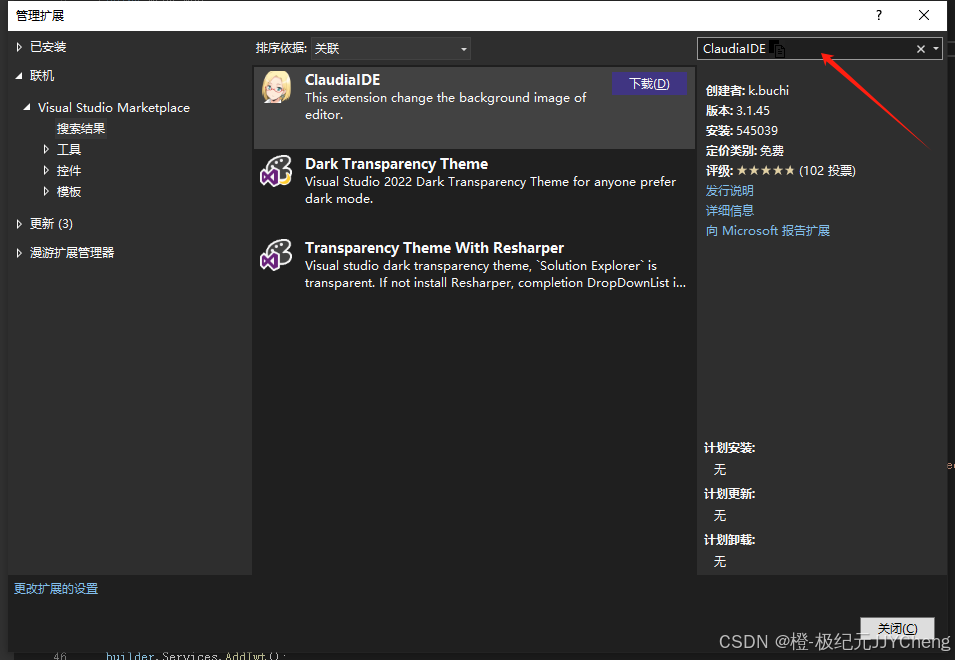This screenshot has height=660, width=955.
Task: Open the sort-by 关联 combo box
Action: click(x=390, y=49)
